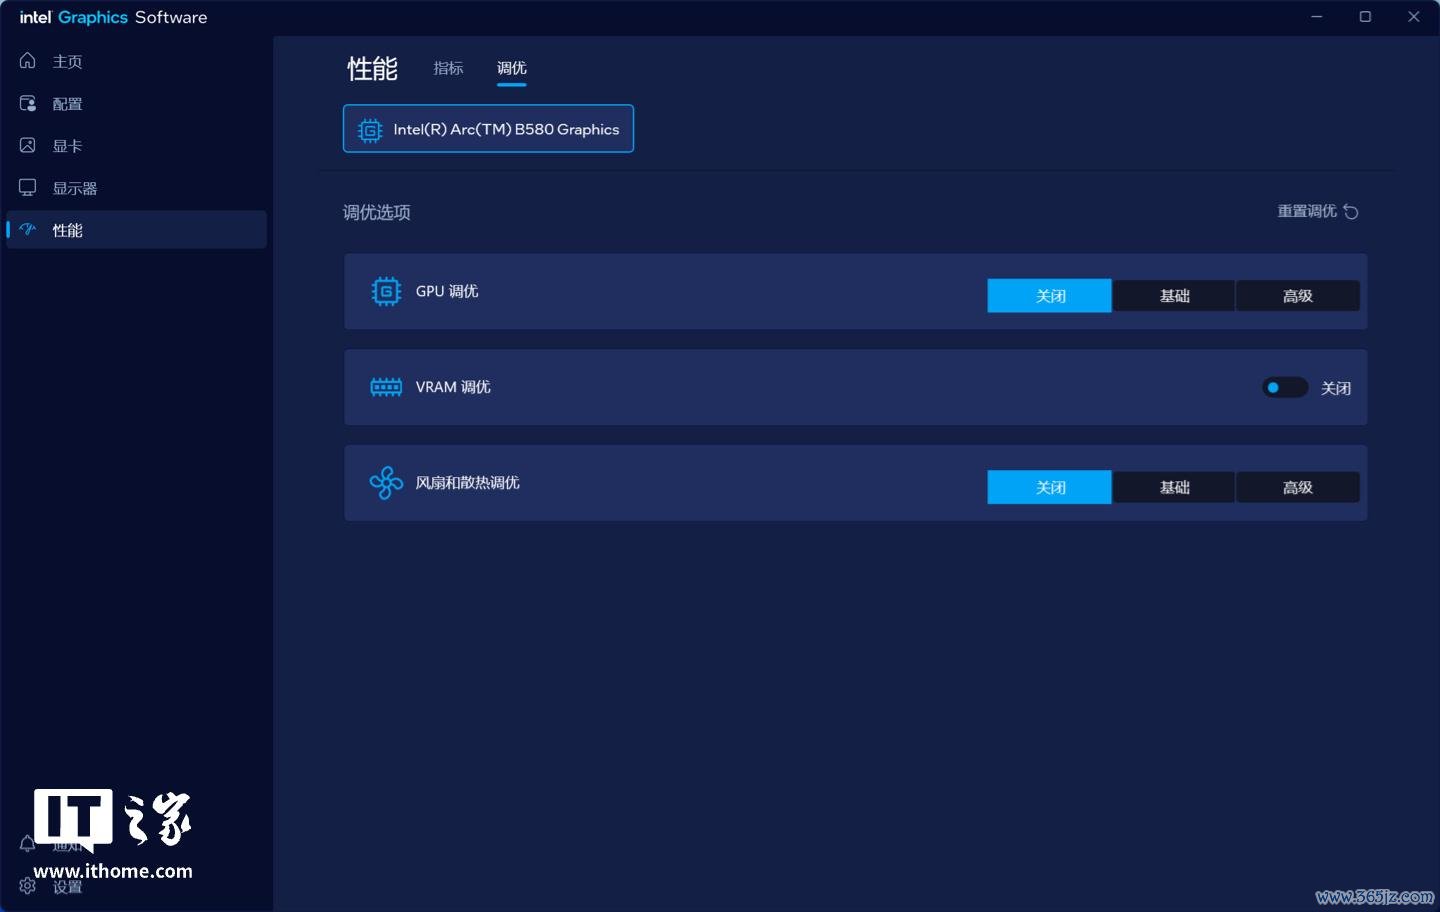Set 风扇和散热调优 to 高级
Viewport: 1440px width, 912px height.
pos(1298,487)
